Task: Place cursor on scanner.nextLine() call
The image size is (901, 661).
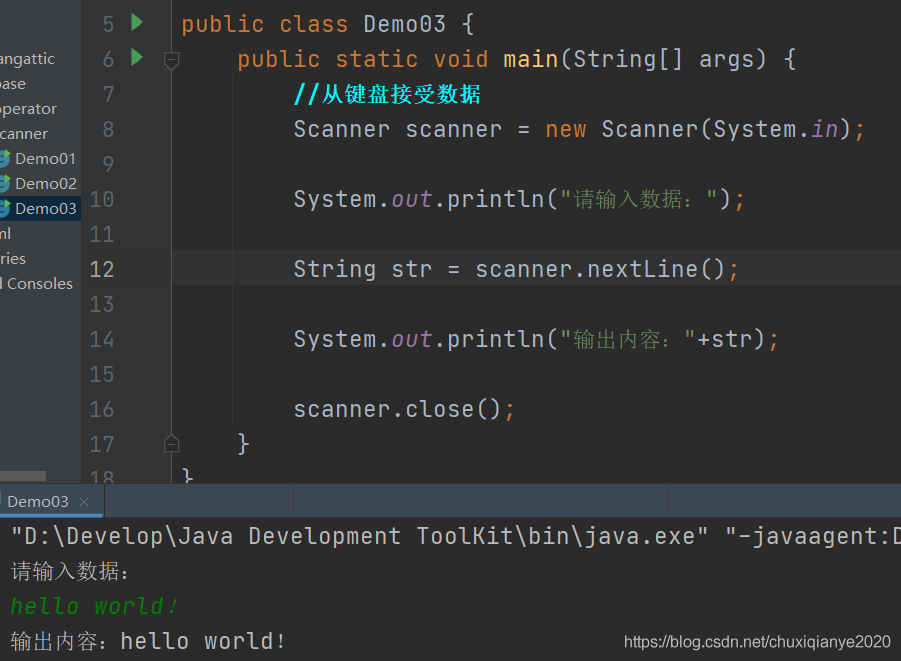Action: pyautogui.click(x=600, y=269)
